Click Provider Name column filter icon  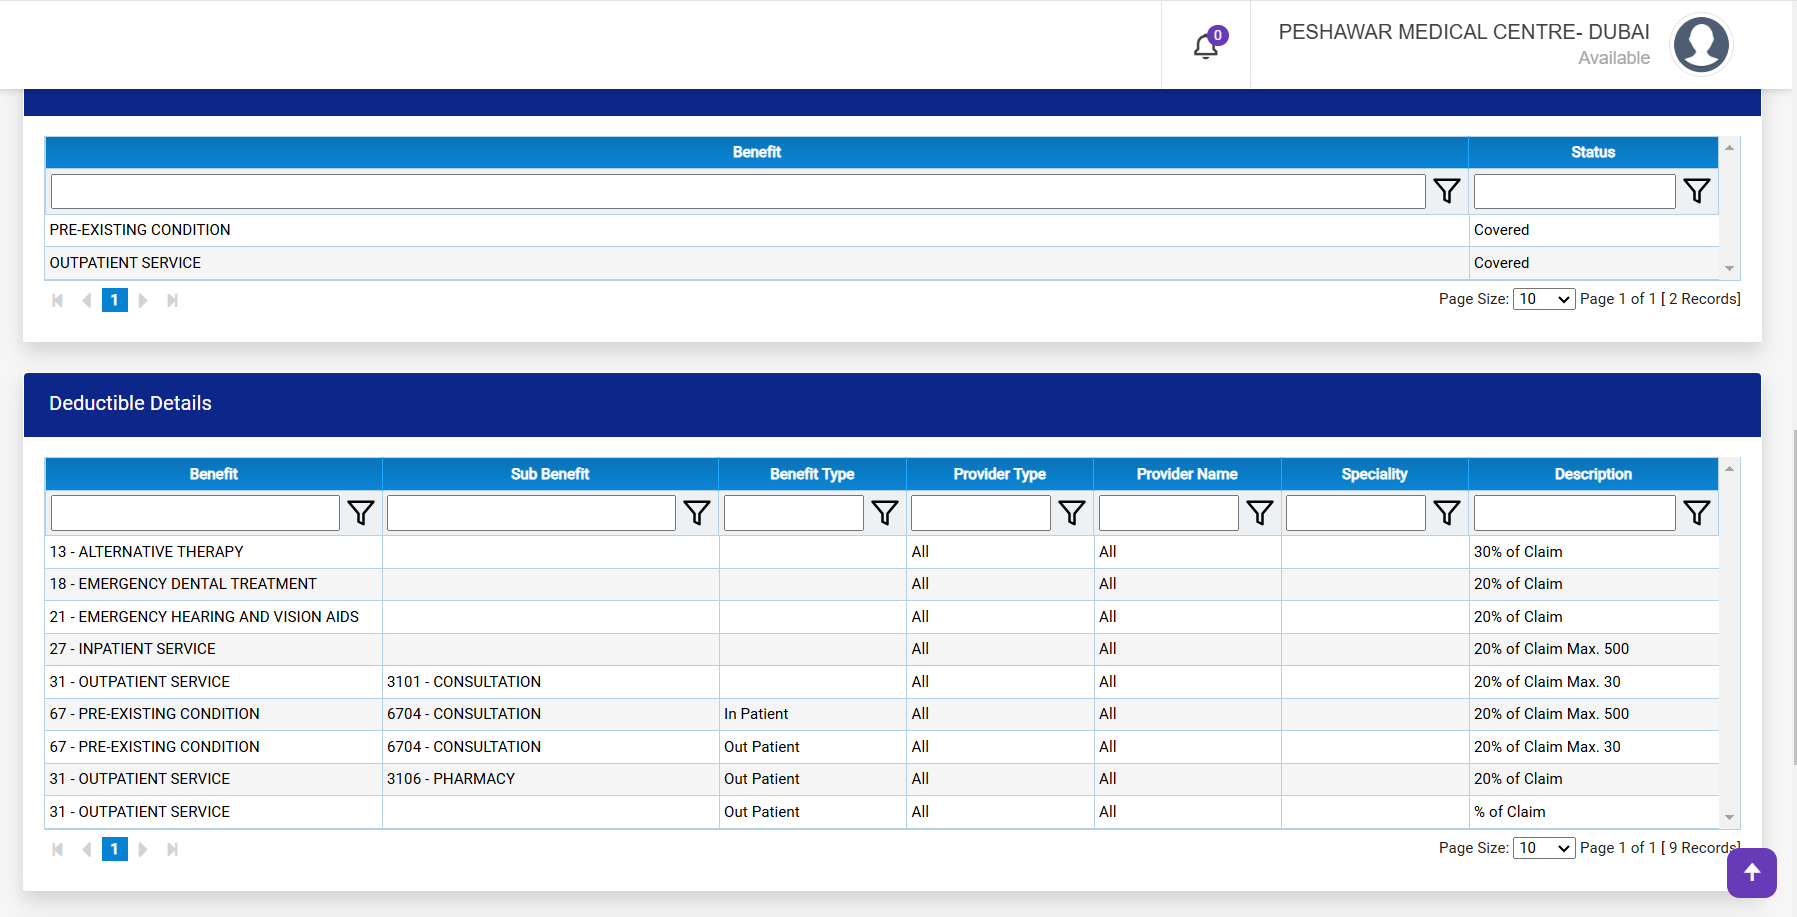[x=1260, y=513]
